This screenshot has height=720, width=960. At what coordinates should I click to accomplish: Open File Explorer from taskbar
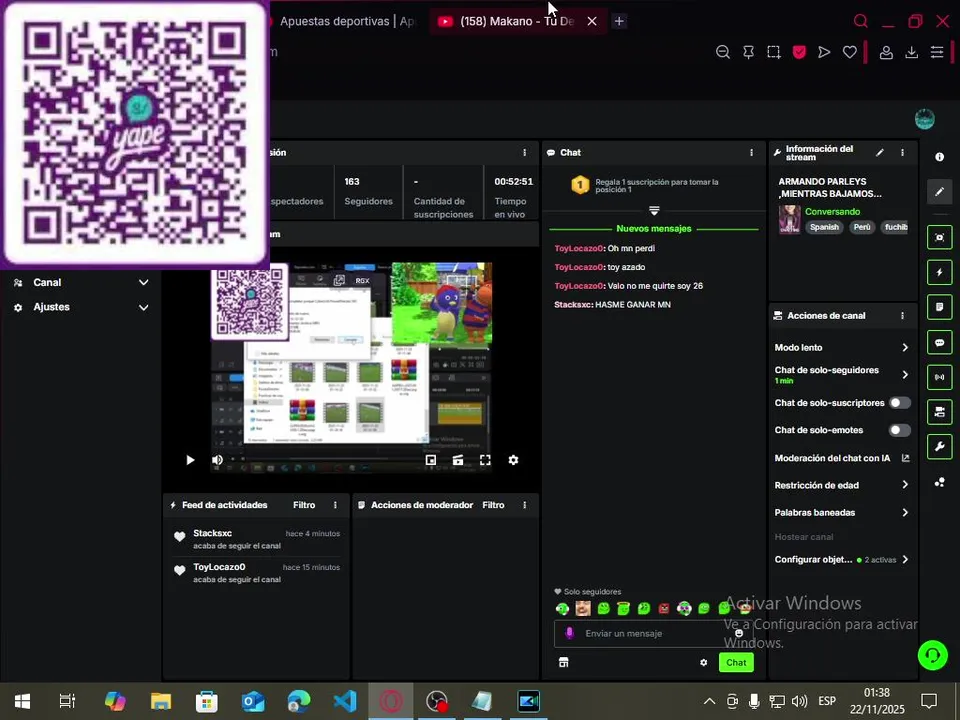(x=161, y=701)
